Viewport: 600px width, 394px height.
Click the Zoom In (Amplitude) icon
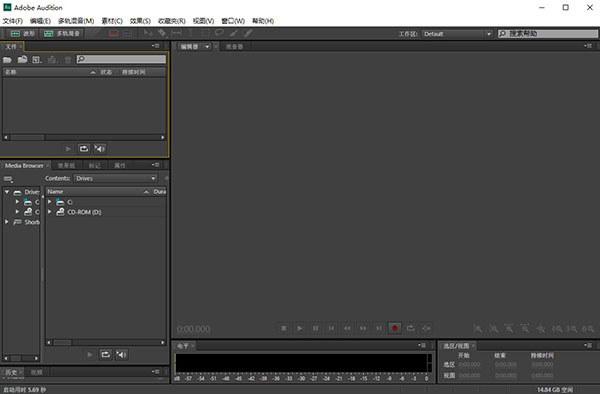pos(478,329)
